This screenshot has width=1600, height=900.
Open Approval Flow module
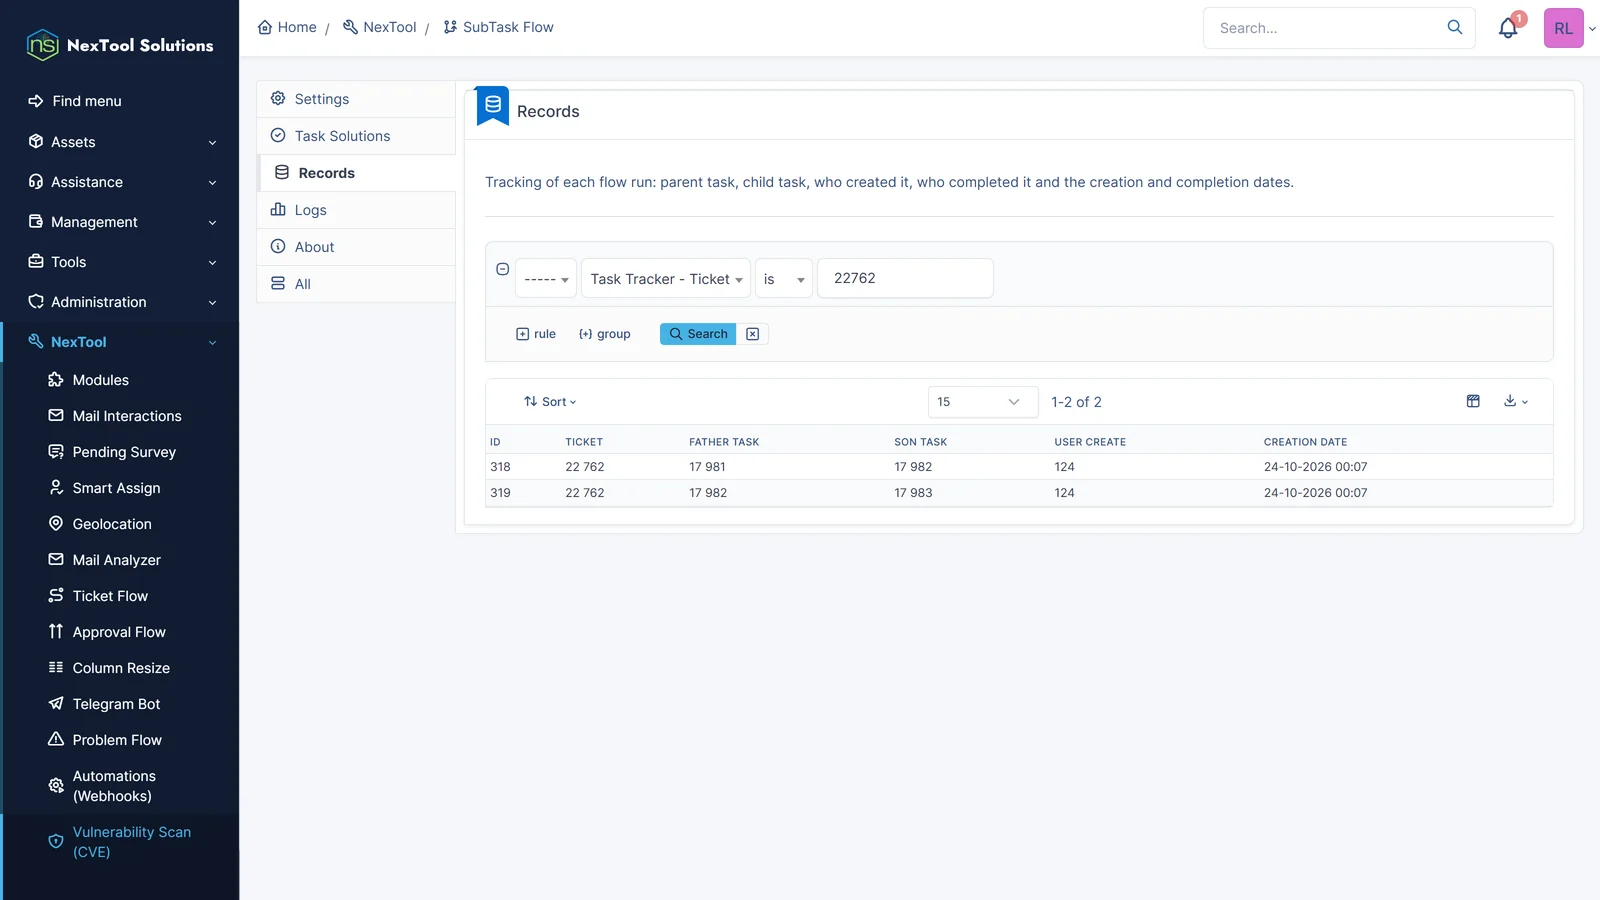click(x=119, y=632)
